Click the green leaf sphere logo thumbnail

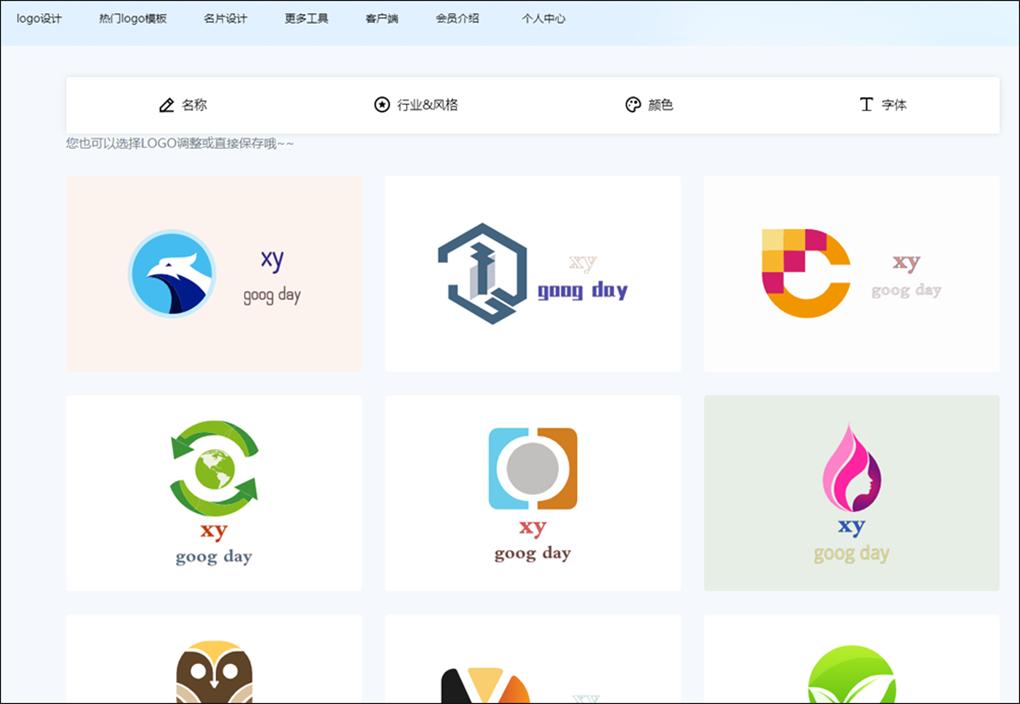coord(851,670)
